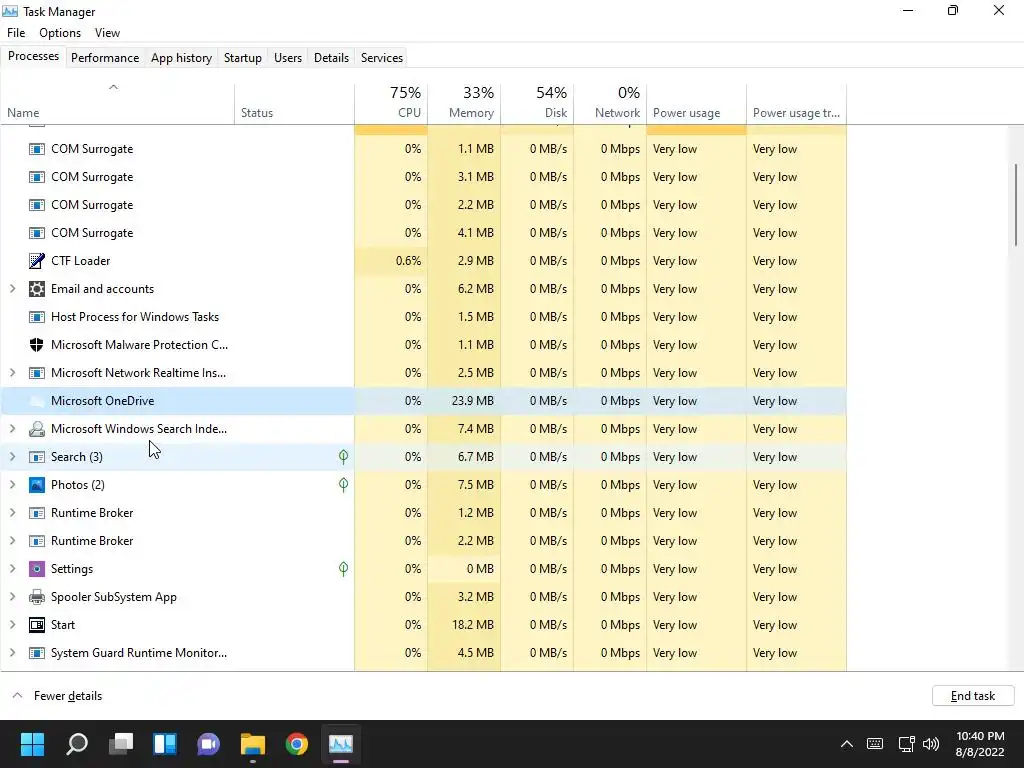1024x768 pixels.
Task: Show hidden tray icons chevron
Action: [846, 744]
